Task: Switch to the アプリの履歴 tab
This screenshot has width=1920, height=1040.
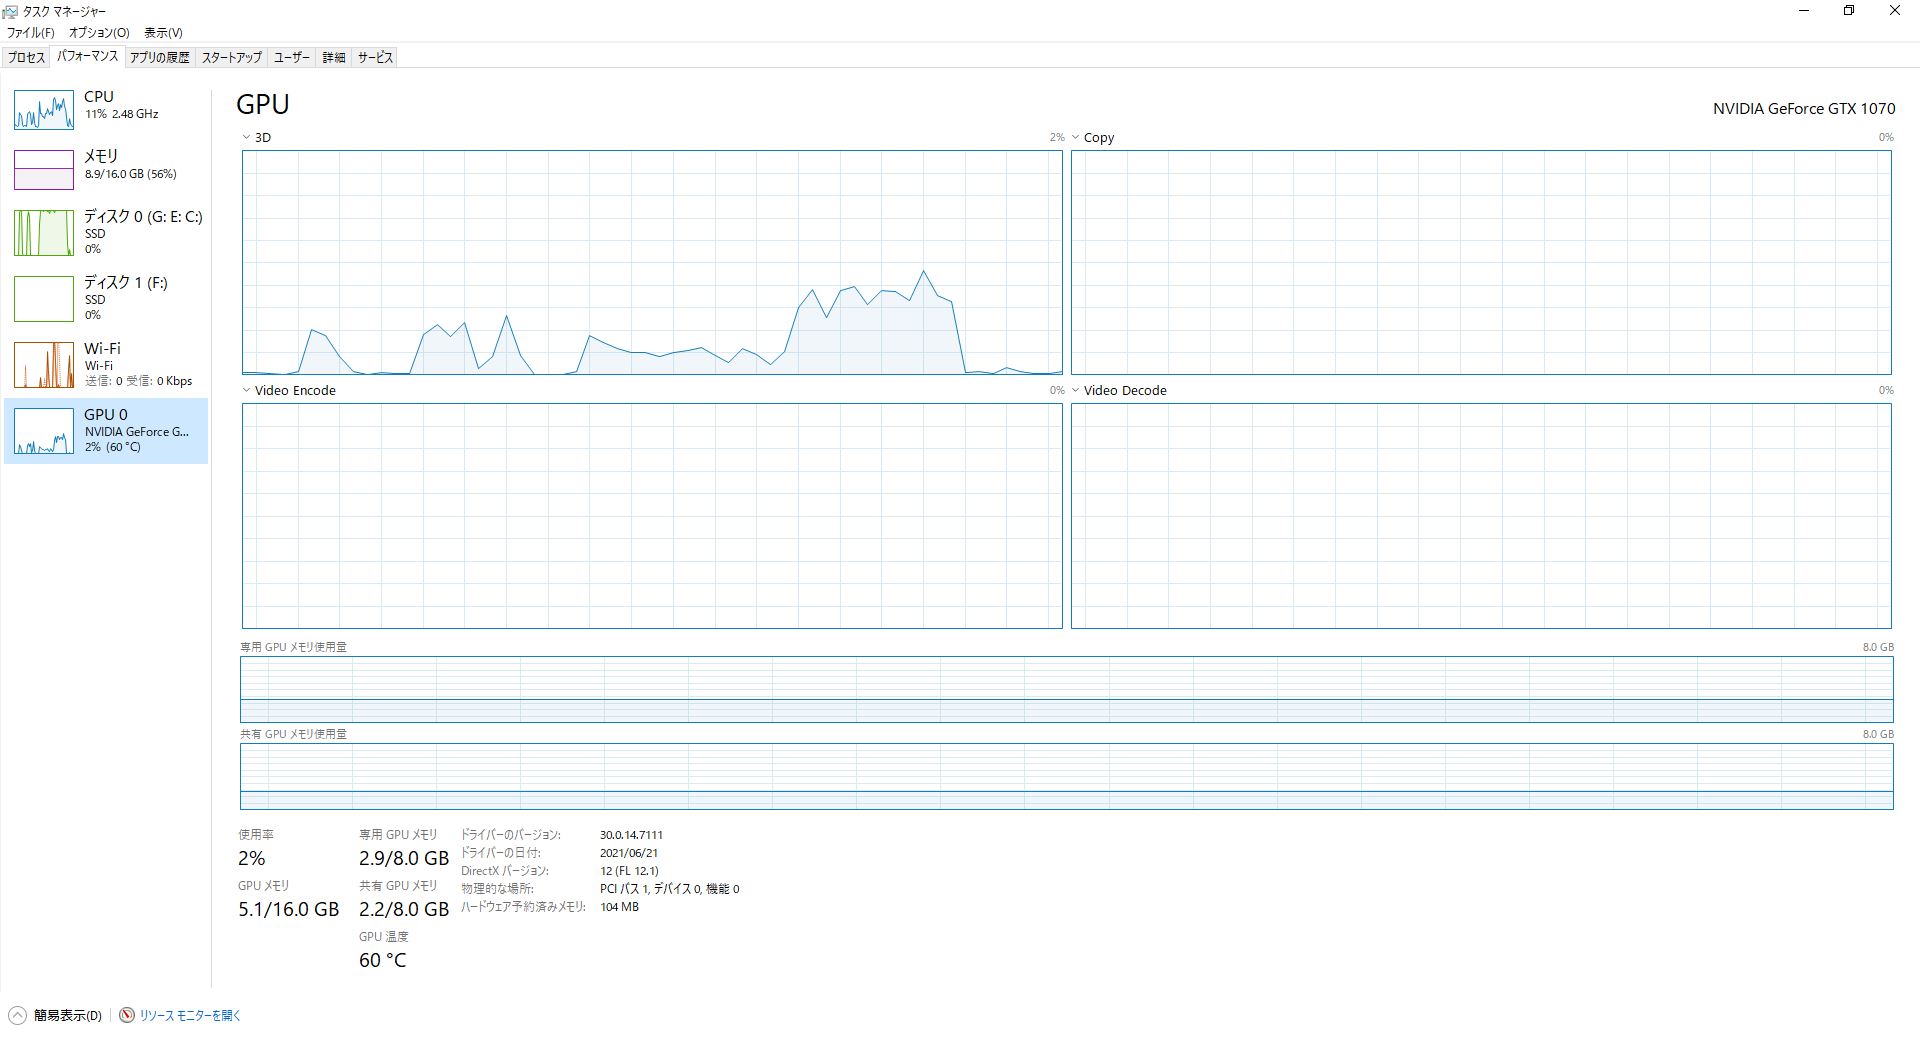Action: 160,58
